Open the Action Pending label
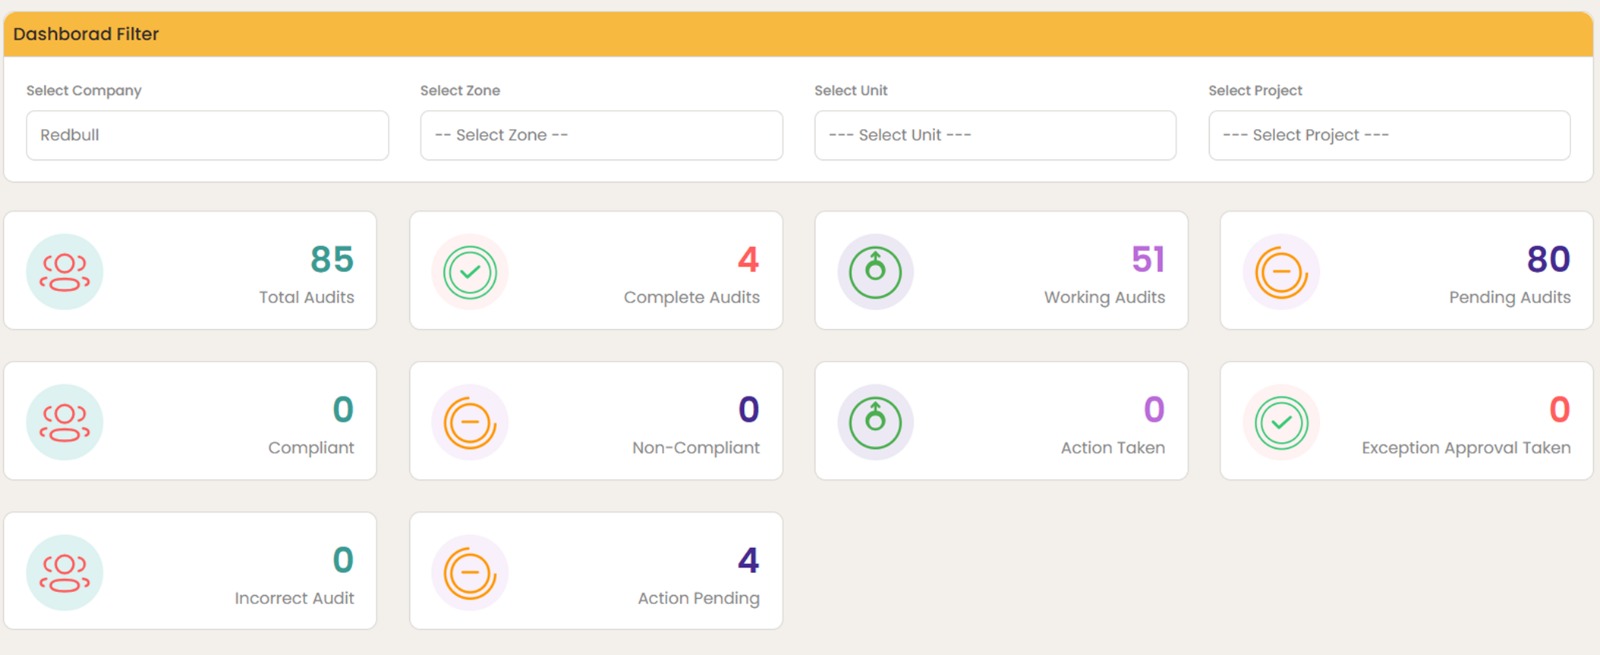The height and width of the screenshot is (655, 1600). [698, 598]
